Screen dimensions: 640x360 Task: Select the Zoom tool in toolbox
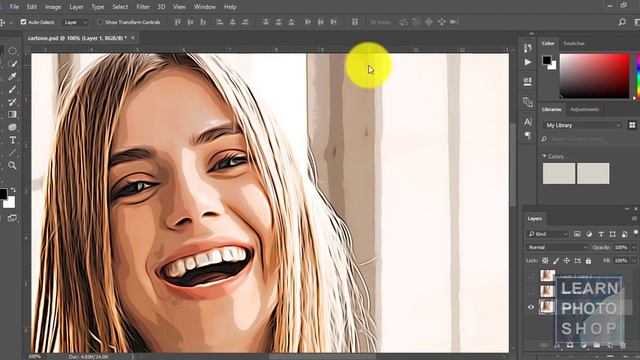(x=12, y=165)
